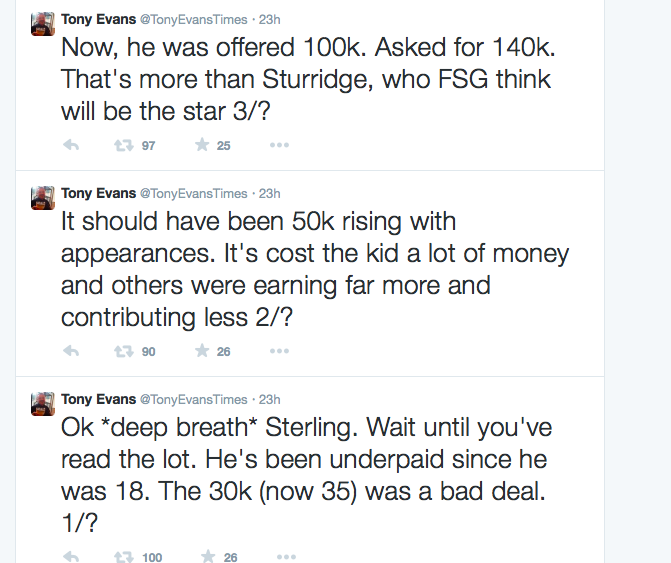
Task: Open the 23h timestamp of the 1/? tweet
Action: tap(270, 398)
